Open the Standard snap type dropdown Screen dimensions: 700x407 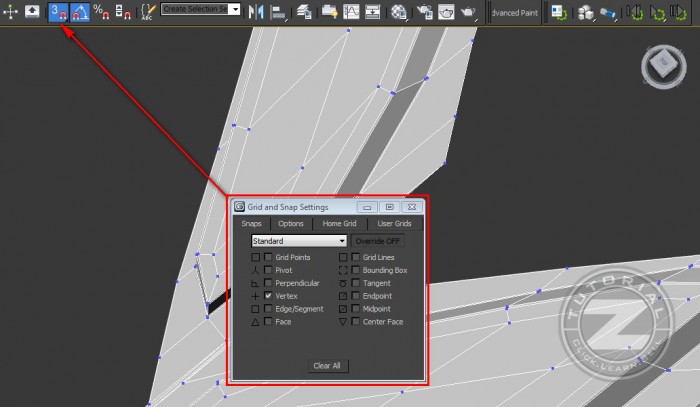click(x=298, y=241)
